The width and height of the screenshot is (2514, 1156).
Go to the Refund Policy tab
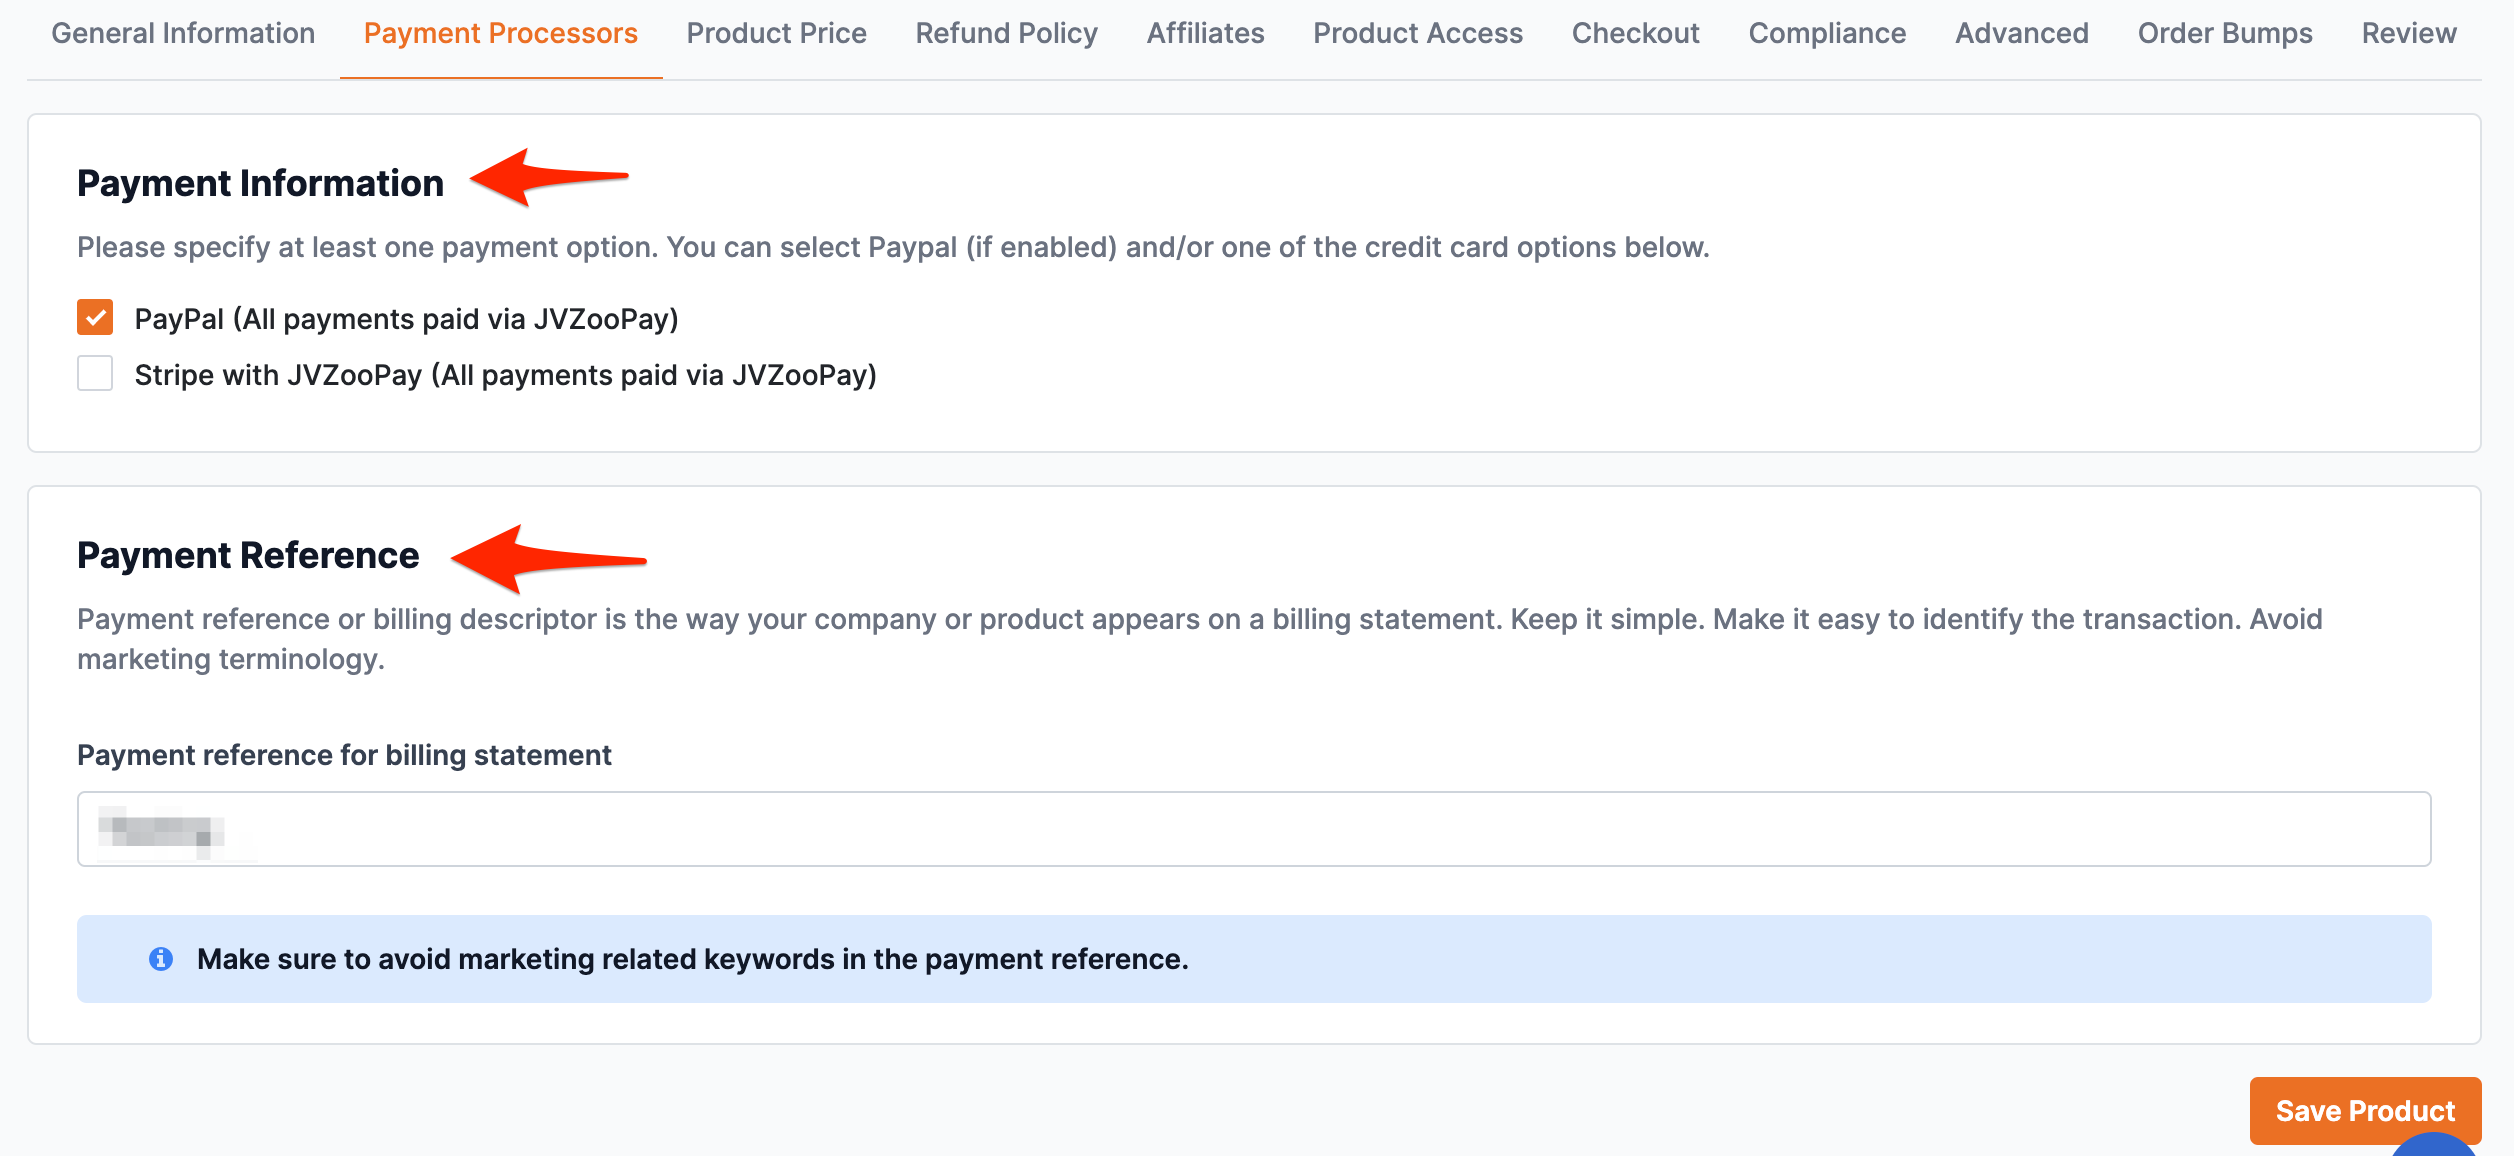[x=1006, y=34]
